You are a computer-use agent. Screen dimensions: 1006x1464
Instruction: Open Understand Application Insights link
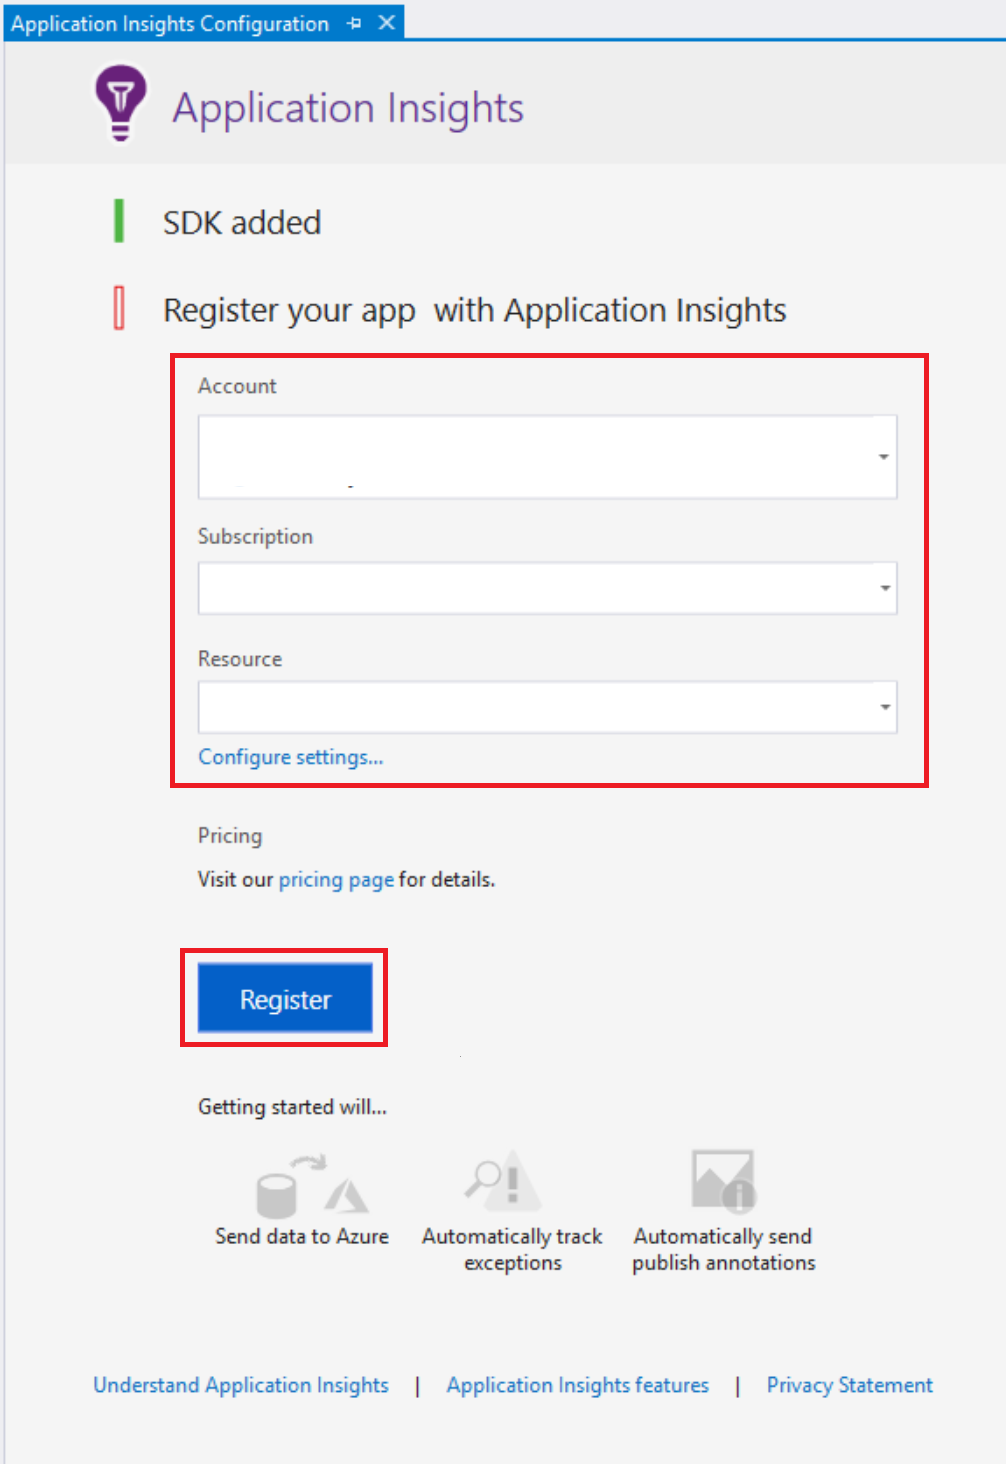click(x=241, y=1385)
